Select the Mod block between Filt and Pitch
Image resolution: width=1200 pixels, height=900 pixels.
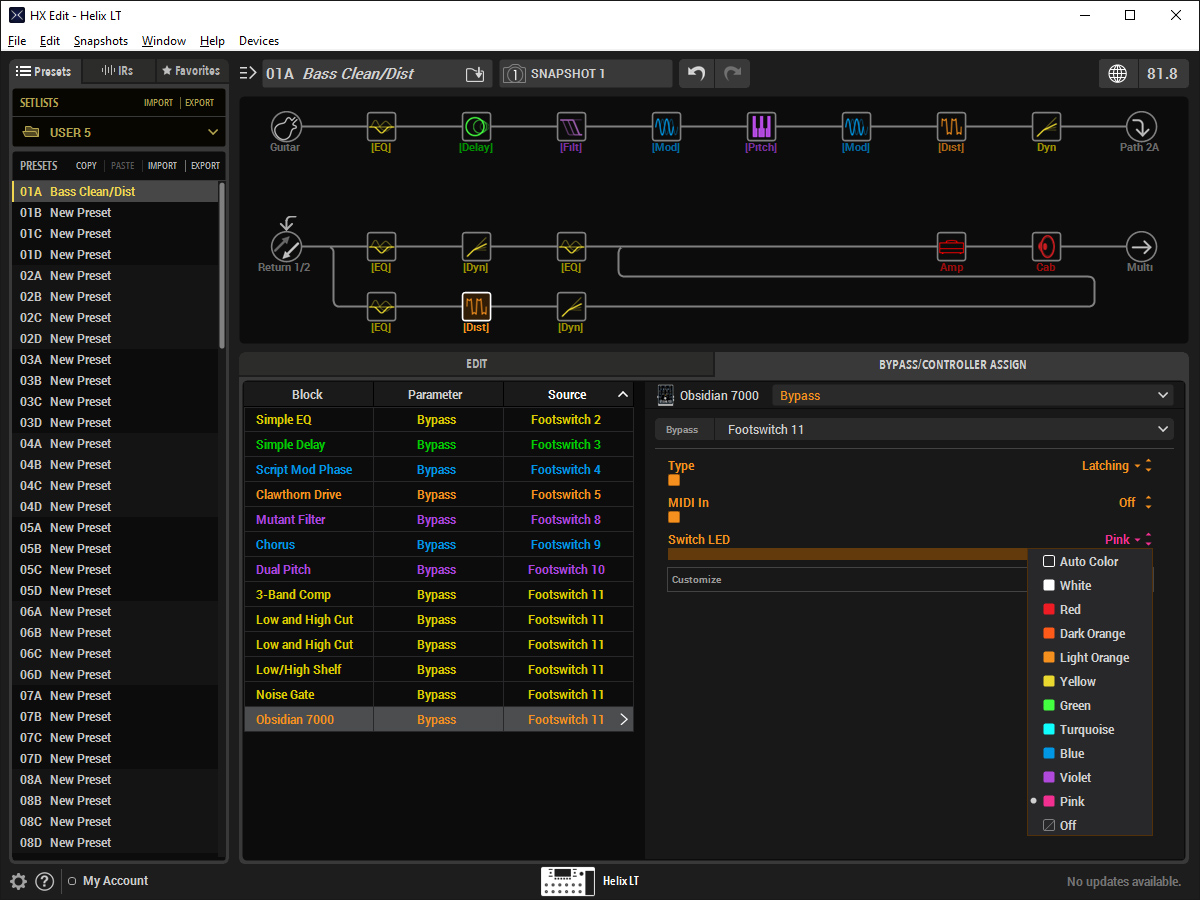tap(666, 127)
